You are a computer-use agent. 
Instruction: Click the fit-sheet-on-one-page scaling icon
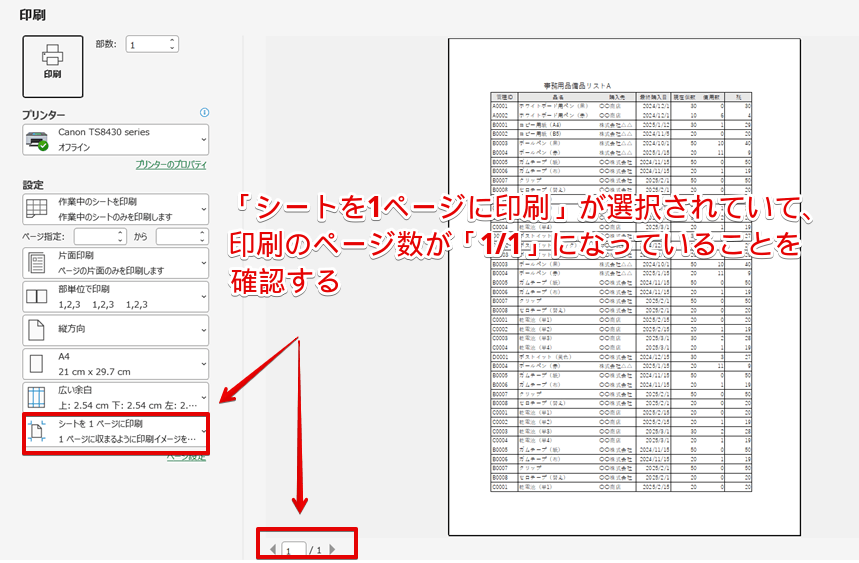click(37, 432)
